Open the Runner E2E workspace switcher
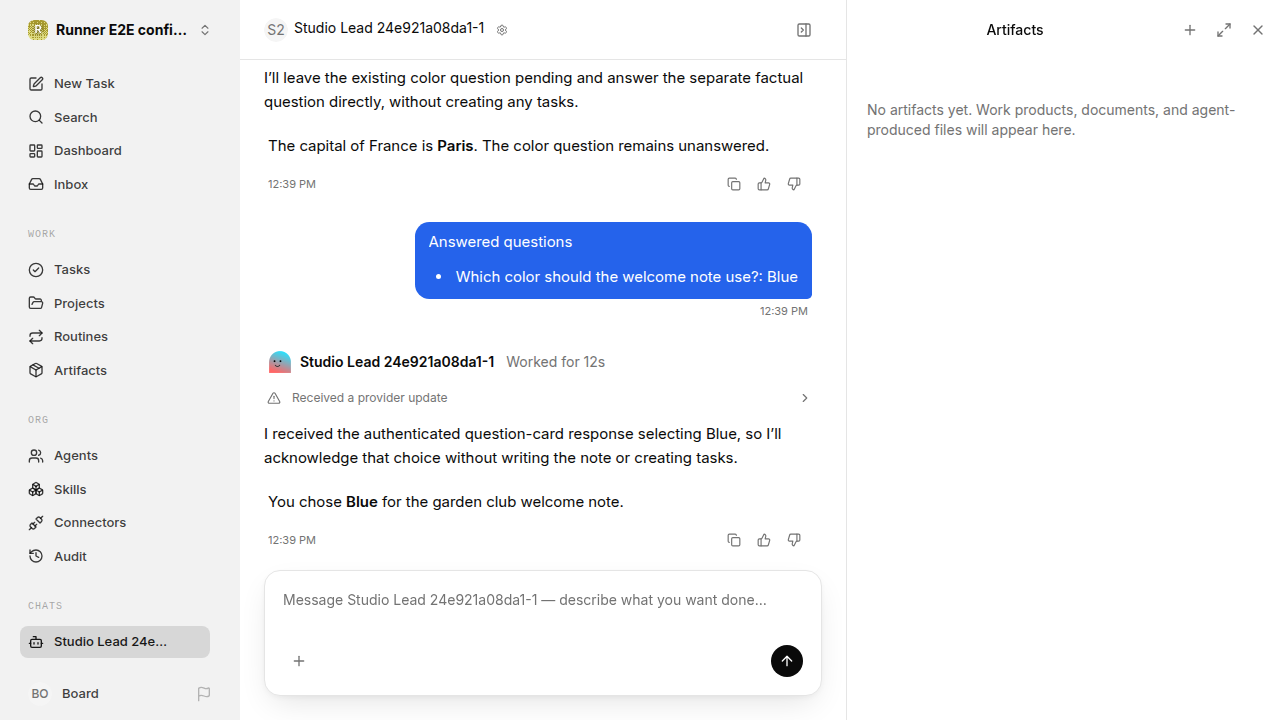The height and width of the screenshot is (720, 1280). tap(120, 30)
